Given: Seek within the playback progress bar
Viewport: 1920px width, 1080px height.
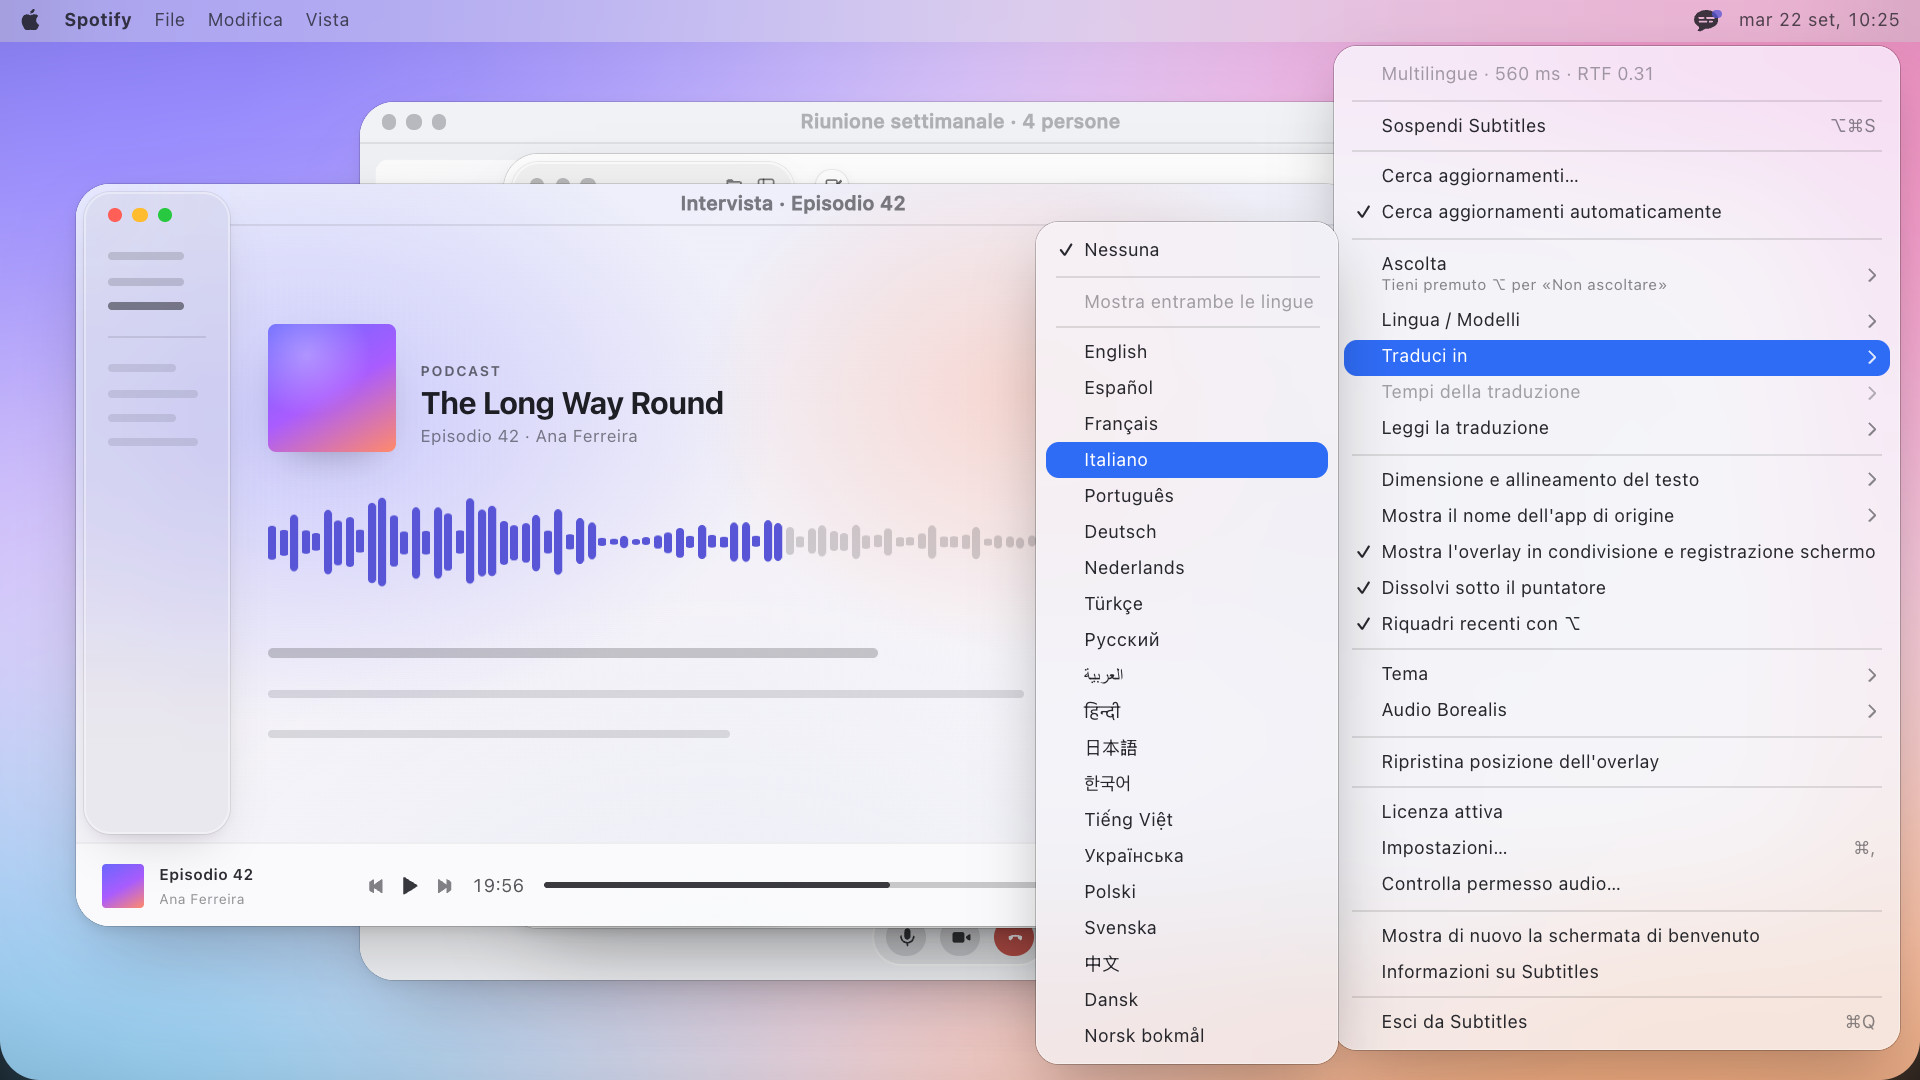Looking at the screenshot, I should (x=789, y=885).
